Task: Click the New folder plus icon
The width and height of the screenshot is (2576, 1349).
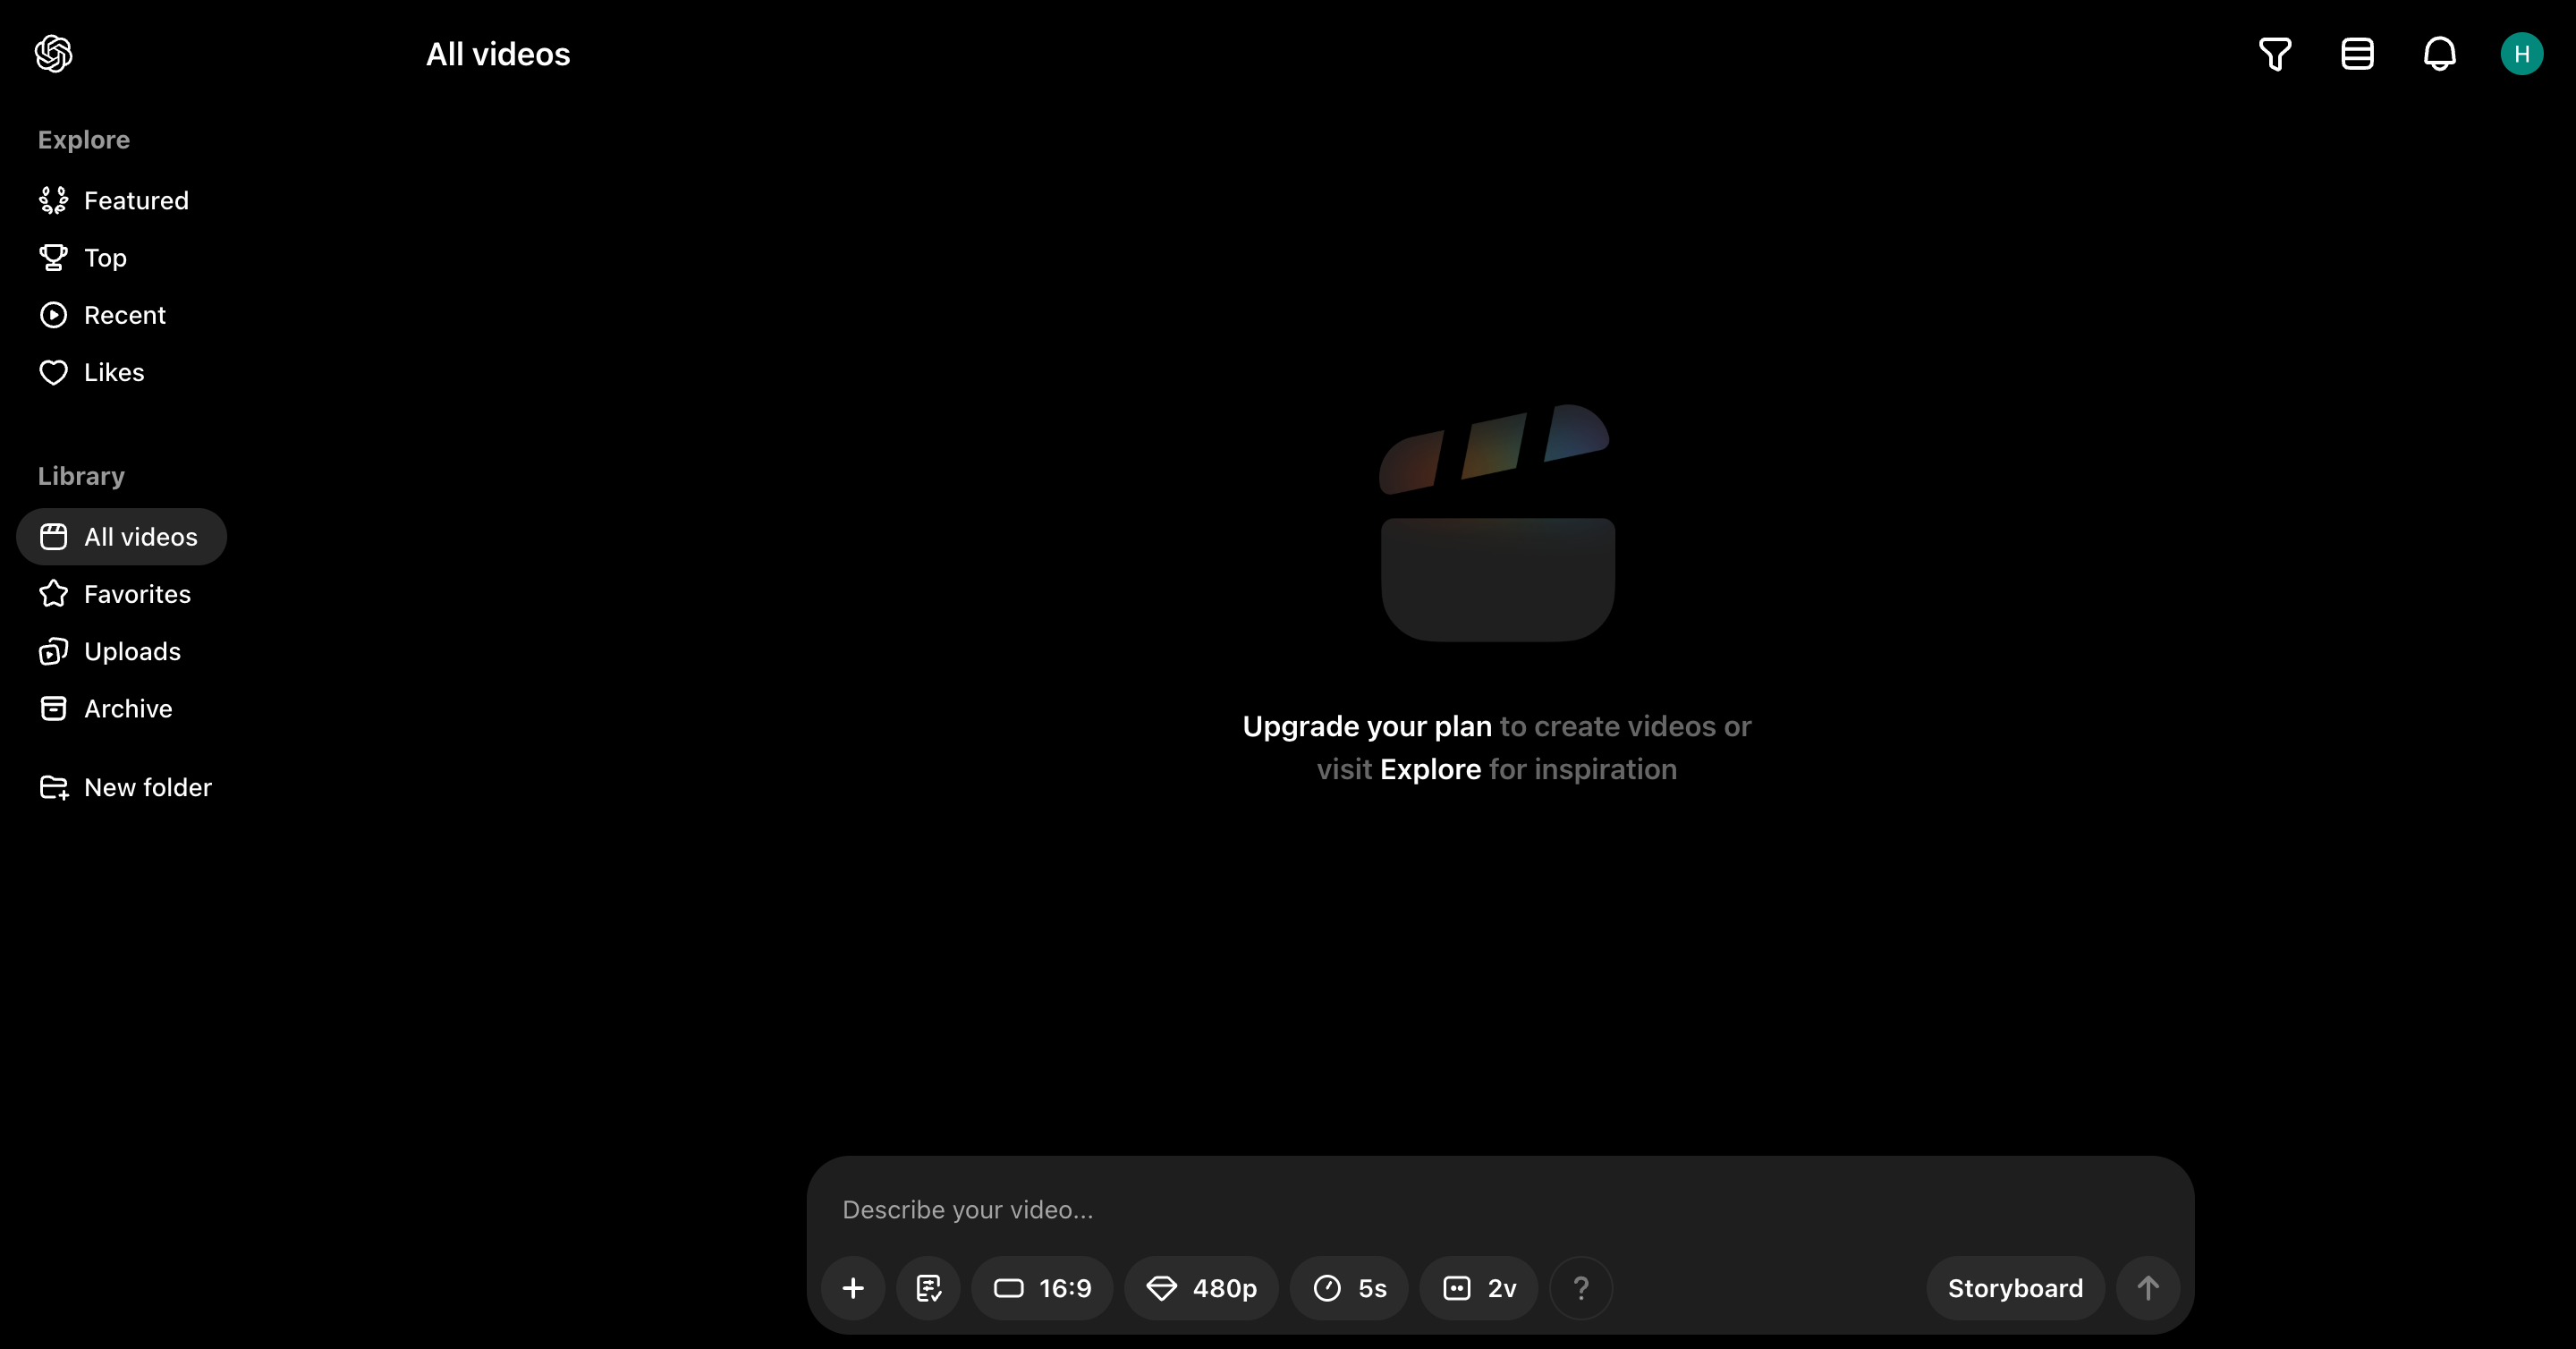Action: pos(54,788)
